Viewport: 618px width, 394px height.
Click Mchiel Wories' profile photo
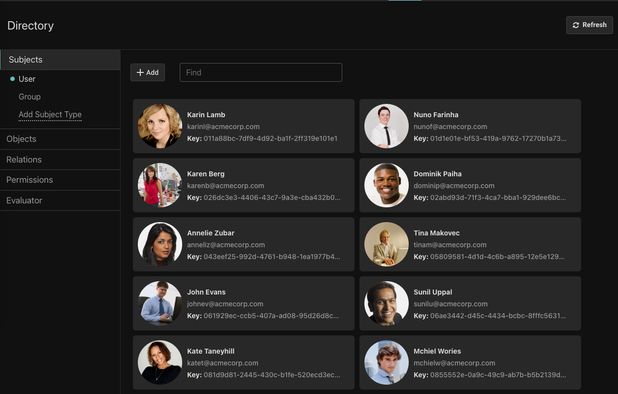pos(386,362)
